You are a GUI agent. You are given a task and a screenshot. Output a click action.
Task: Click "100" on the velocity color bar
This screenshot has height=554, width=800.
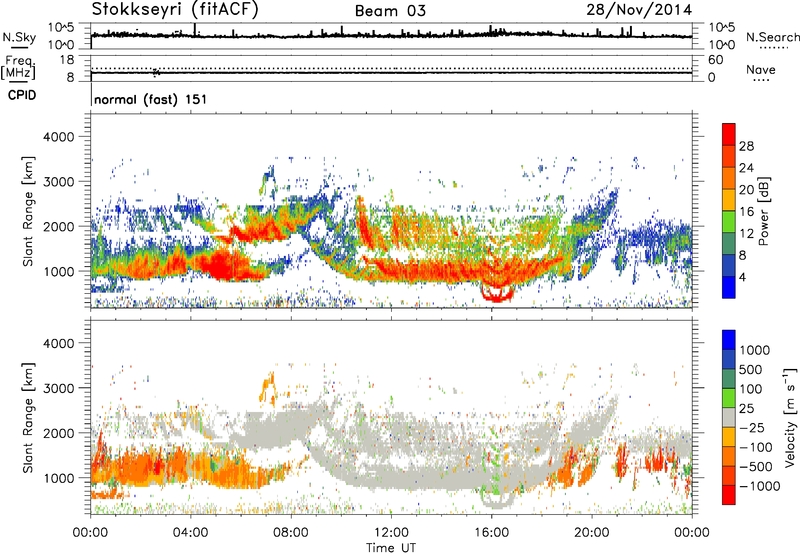(x=751, y=389)
